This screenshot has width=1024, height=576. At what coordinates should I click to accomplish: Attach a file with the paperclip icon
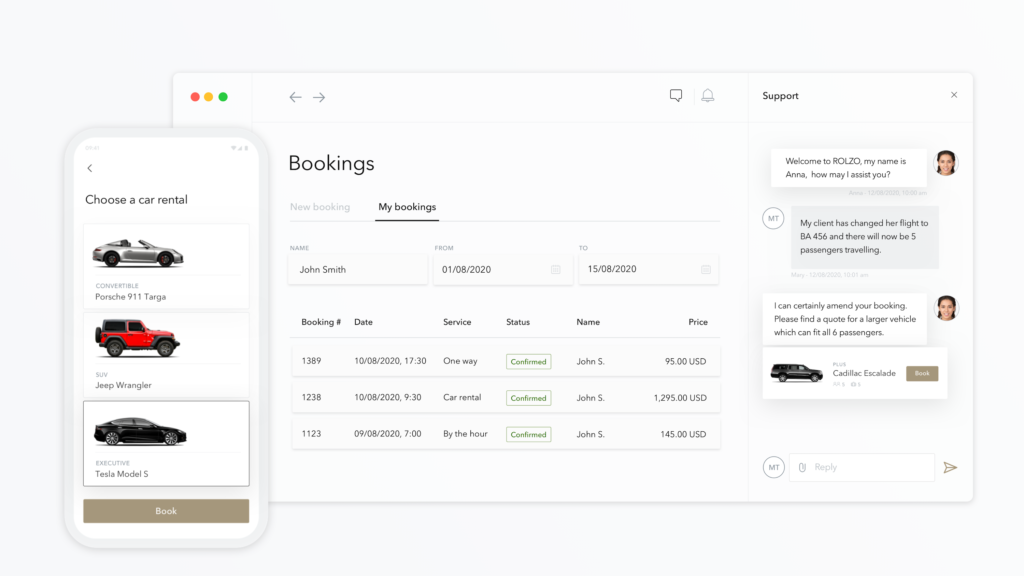(801, 467)
